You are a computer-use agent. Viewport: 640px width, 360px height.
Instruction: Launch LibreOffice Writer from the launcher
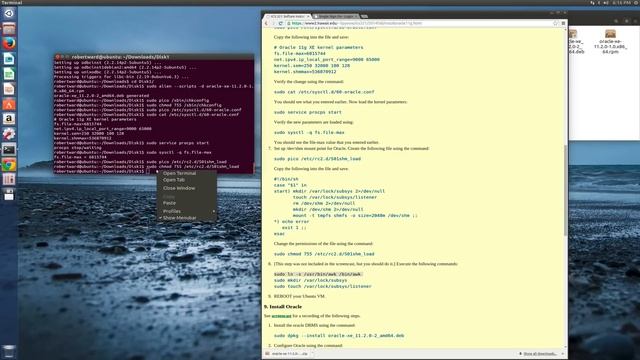(9, 59)
